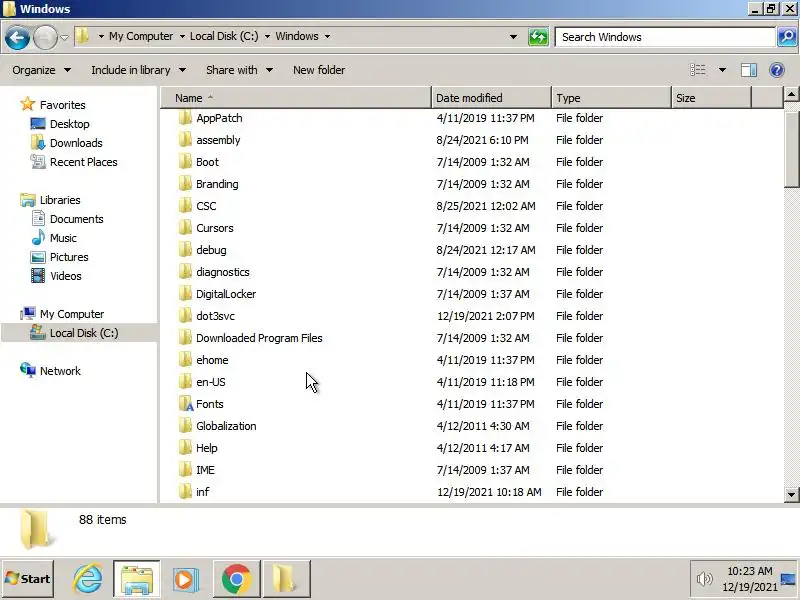
Task: Select Libraries in the navigation pane
Action: click(x=60, y=200)
